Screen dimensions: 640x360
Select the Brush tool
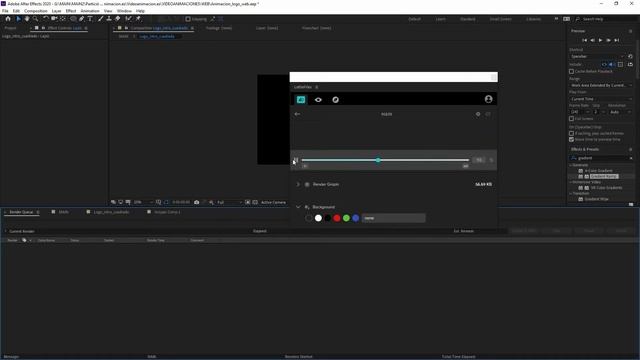(100, 19)
